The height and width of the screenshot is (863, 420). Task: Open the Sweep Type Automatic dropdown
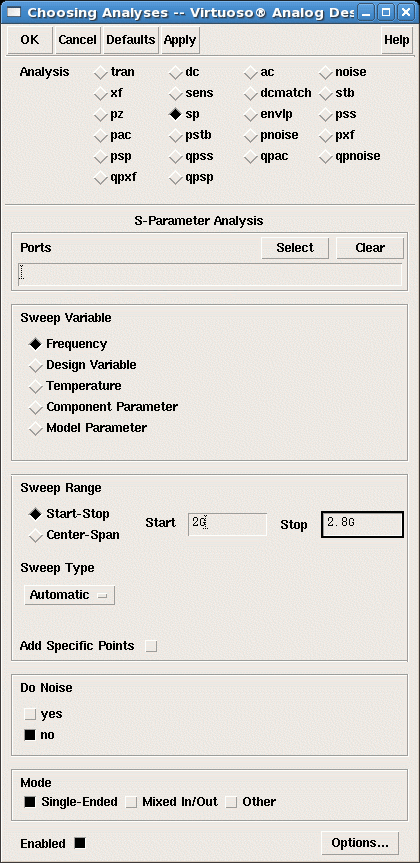click(x=70, y=595)
